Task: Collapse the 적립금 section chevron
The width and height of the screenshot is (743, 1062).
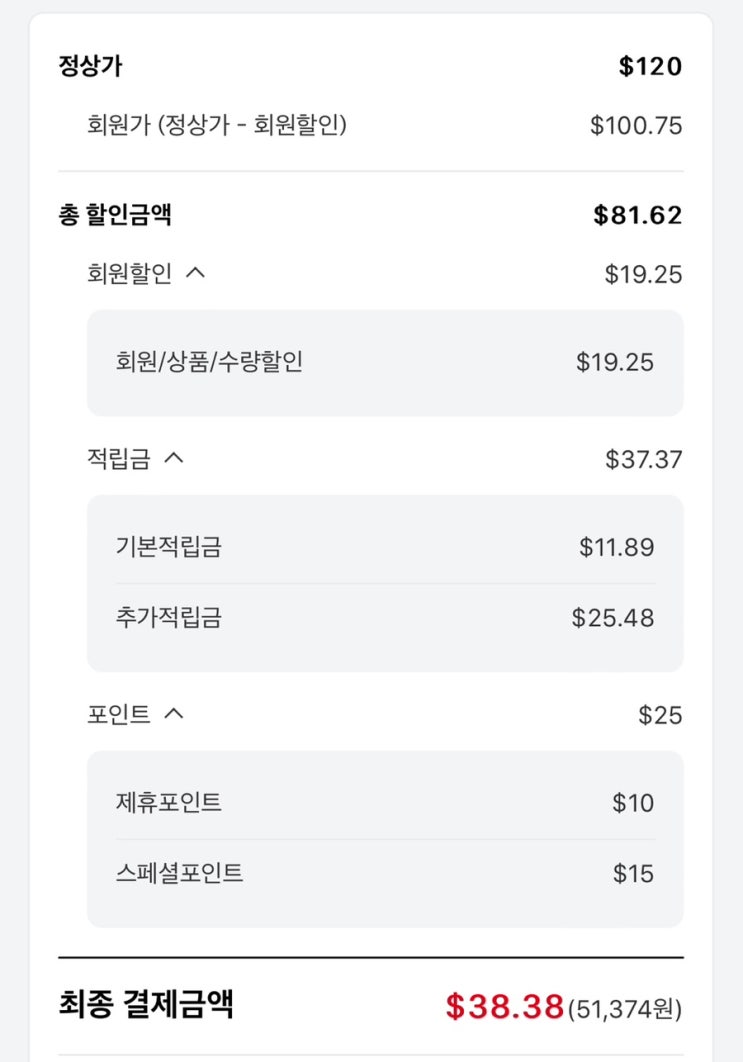Action: 174,458
